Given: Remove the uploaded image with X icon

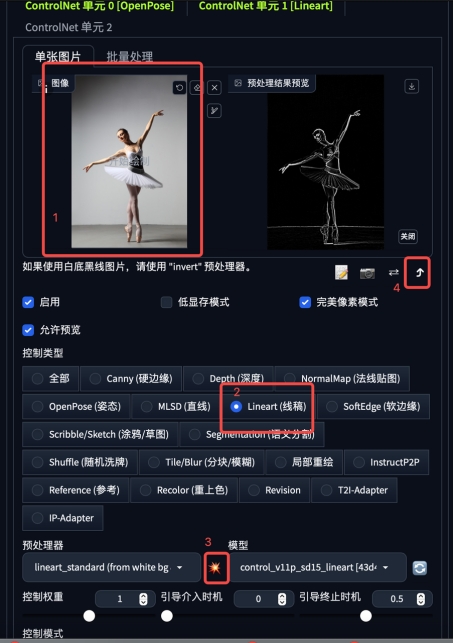Looking at the screenshot, I should (214, 87).
